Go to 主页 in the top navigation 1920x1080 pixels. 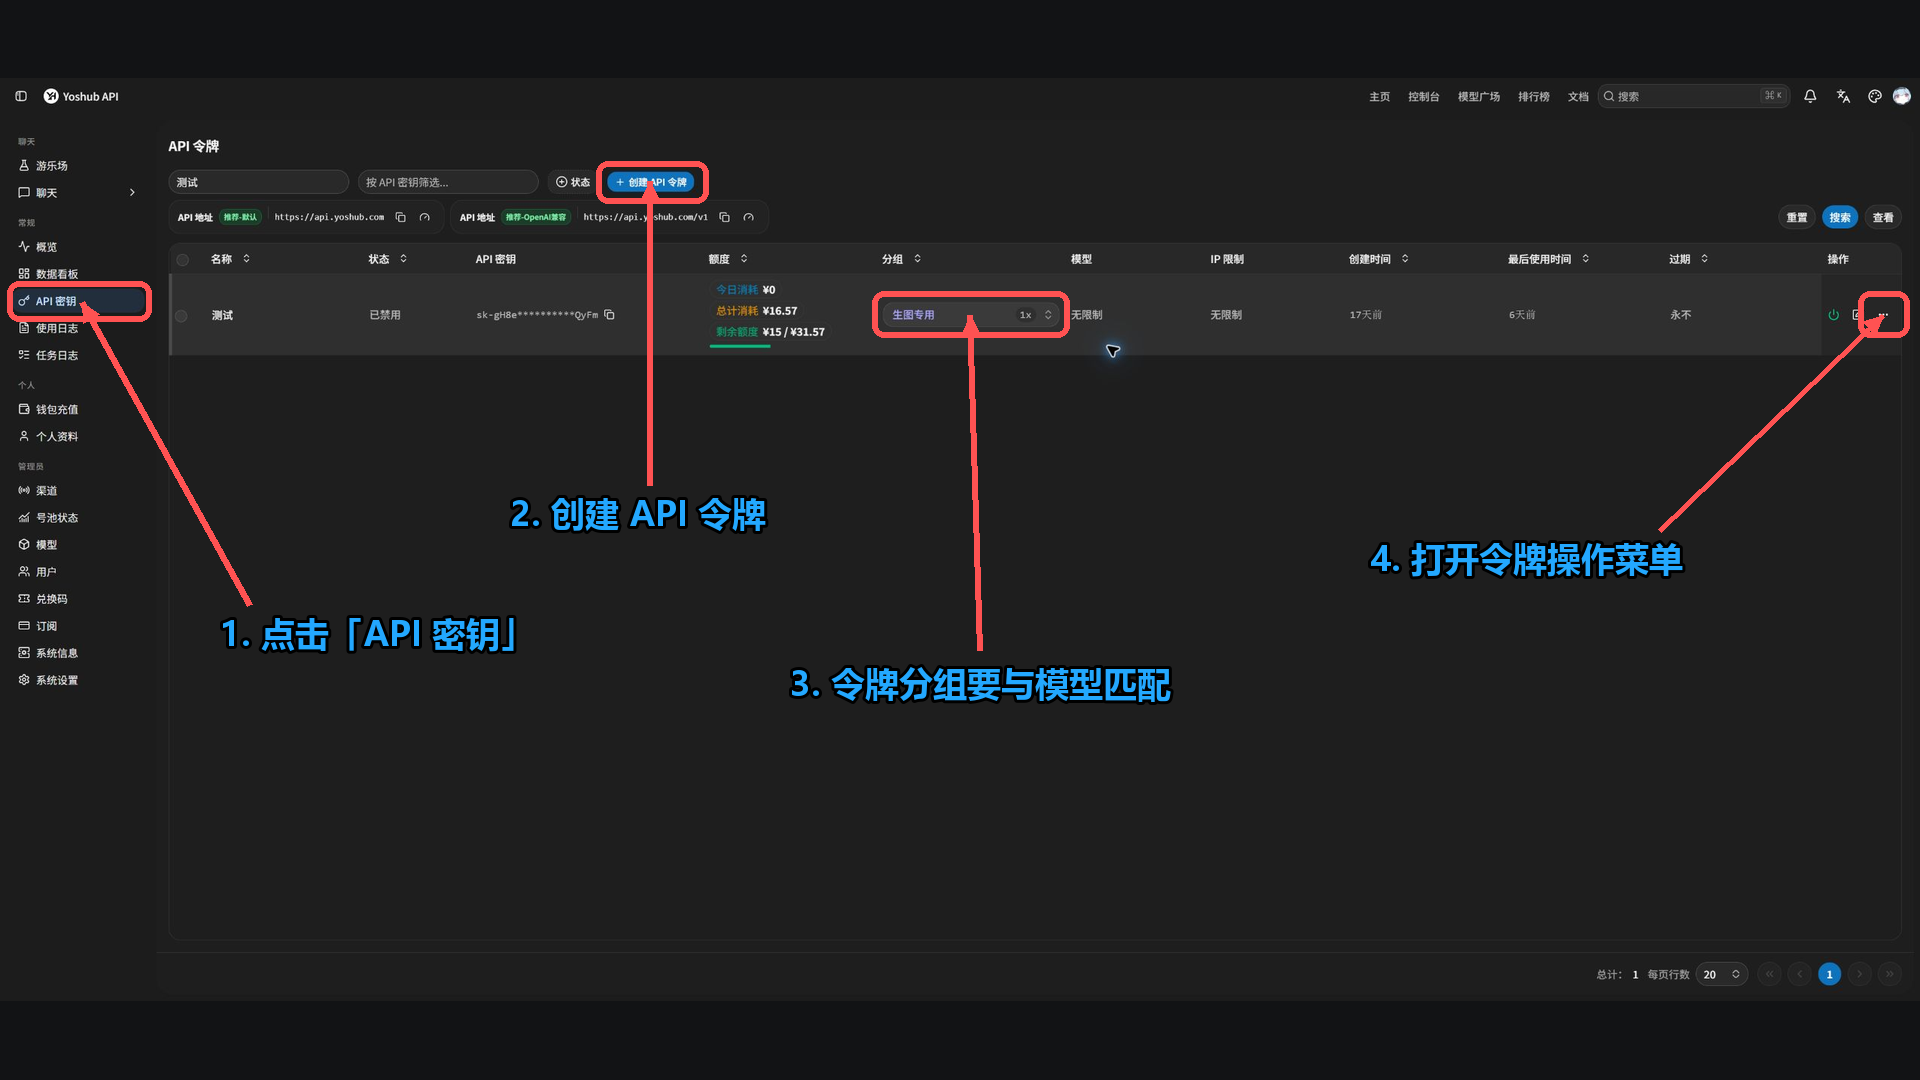(1379, 97)
